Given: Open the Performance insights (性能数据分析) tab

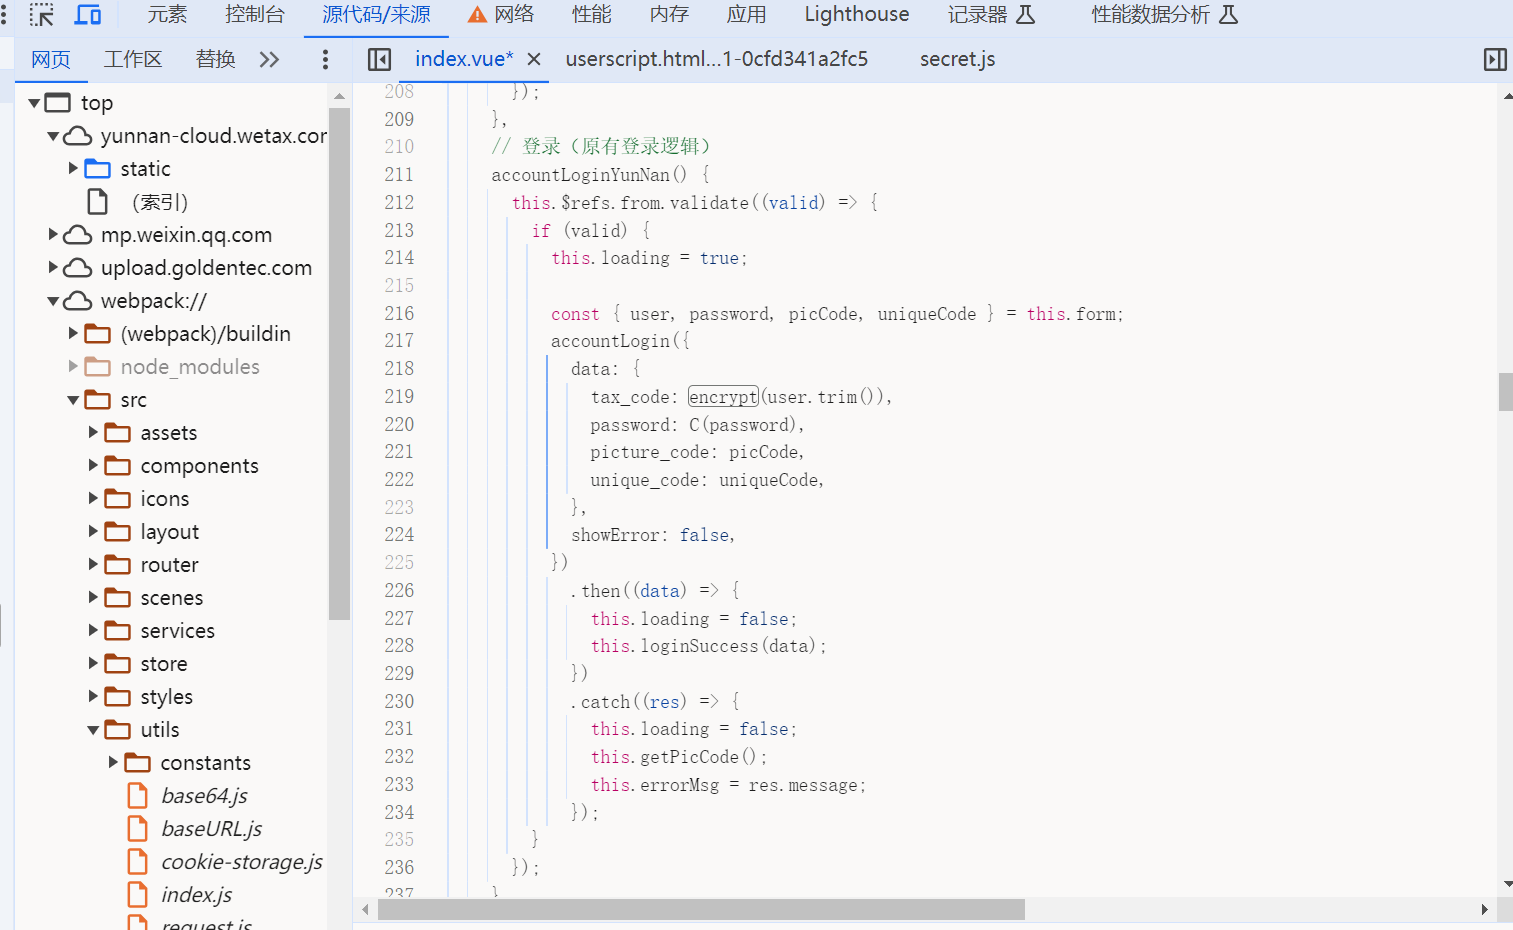Looking at the screenshot, I should pyautogui.click(x=1164, y=15).
